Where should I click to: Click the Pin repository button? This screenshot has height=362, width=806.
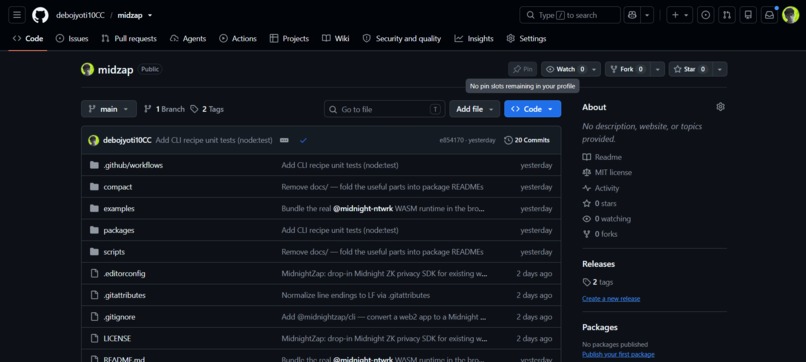(x=522, y=69)
